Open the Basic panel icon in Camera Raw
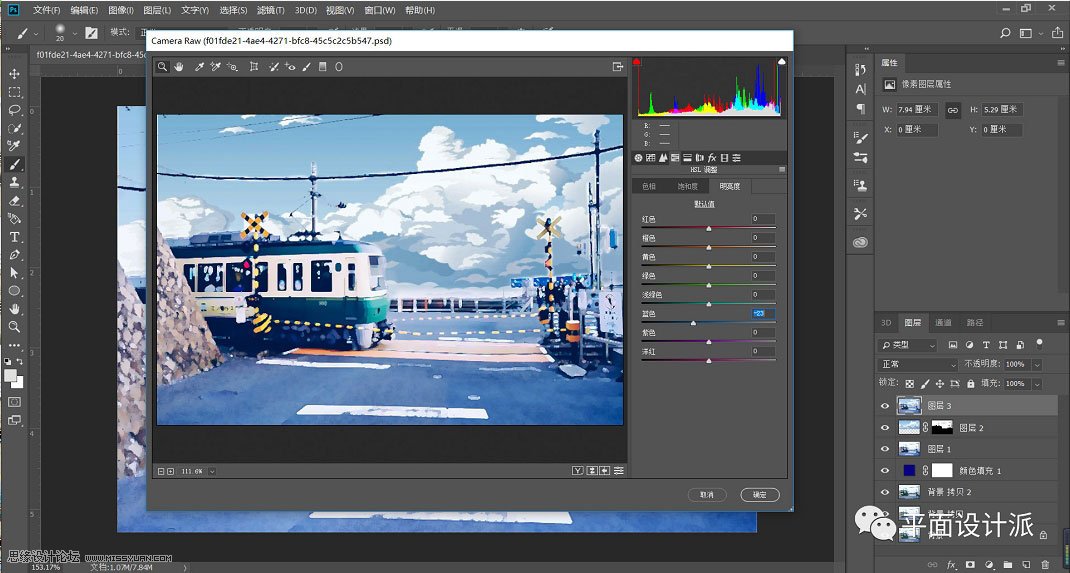 click(639, 158)
